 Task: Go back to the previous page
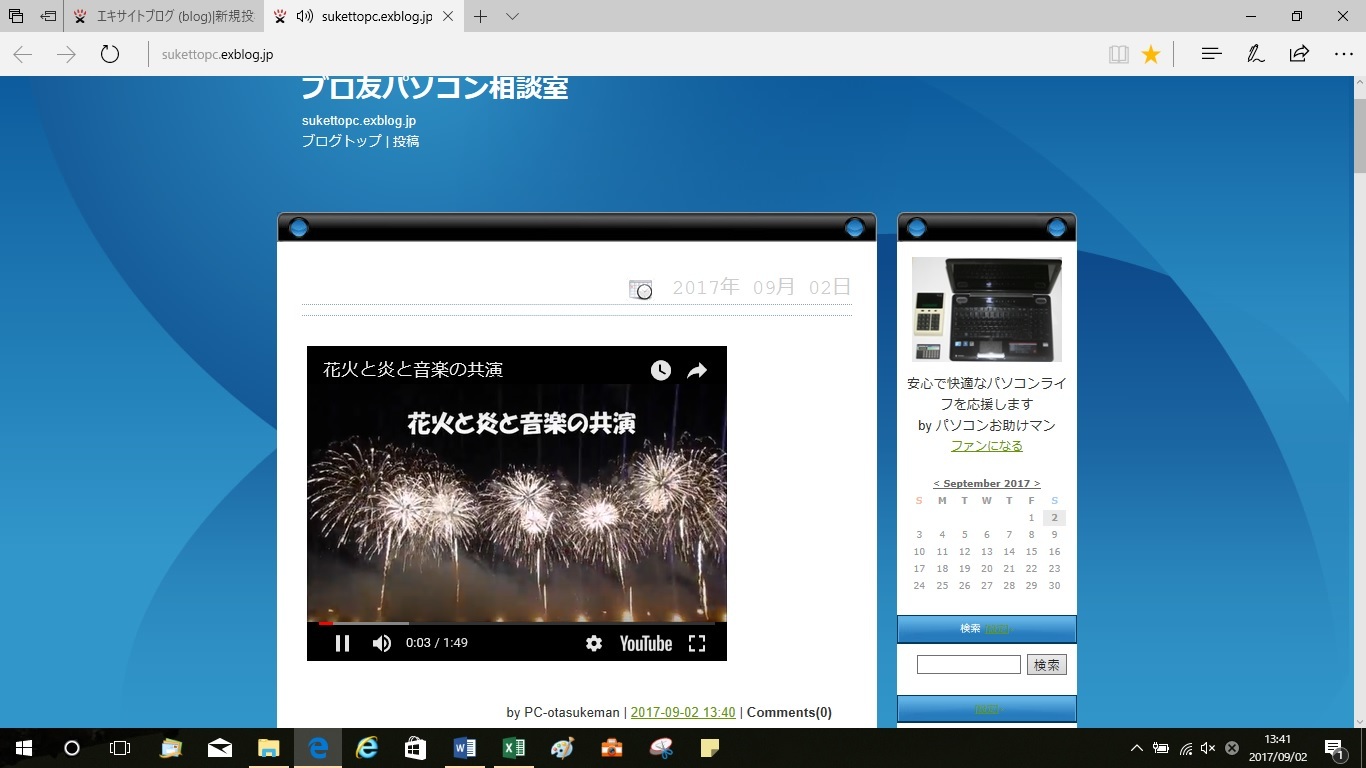[22, 54]
